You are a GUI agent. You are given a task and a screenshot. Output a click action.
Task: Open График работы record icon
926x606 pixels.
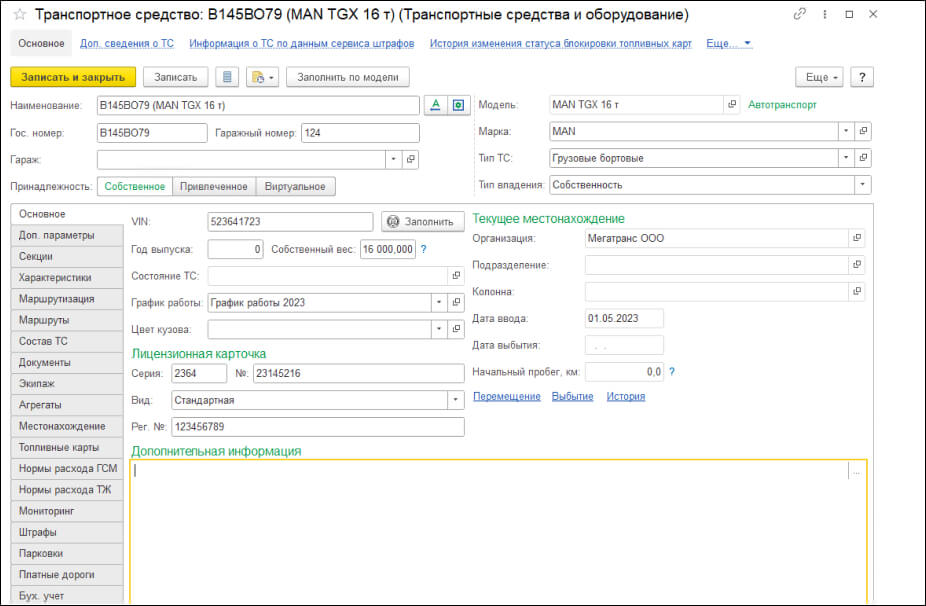(x=456, y=302)
